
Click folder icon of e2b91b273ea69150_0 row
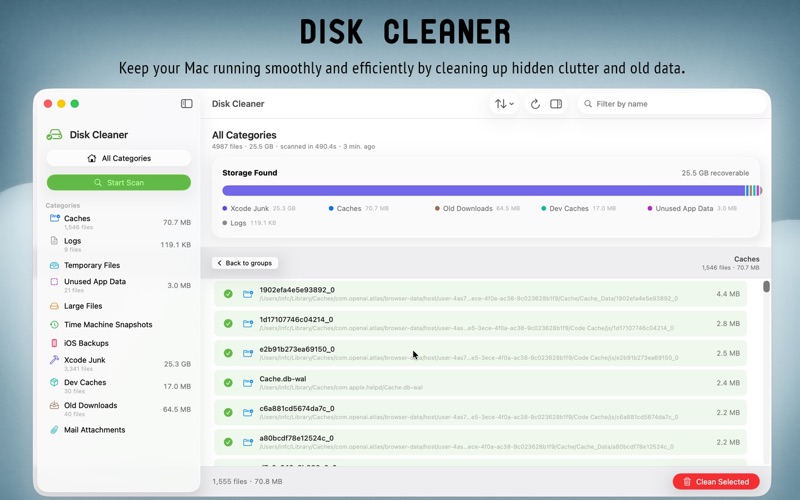(x=248, y=353)
